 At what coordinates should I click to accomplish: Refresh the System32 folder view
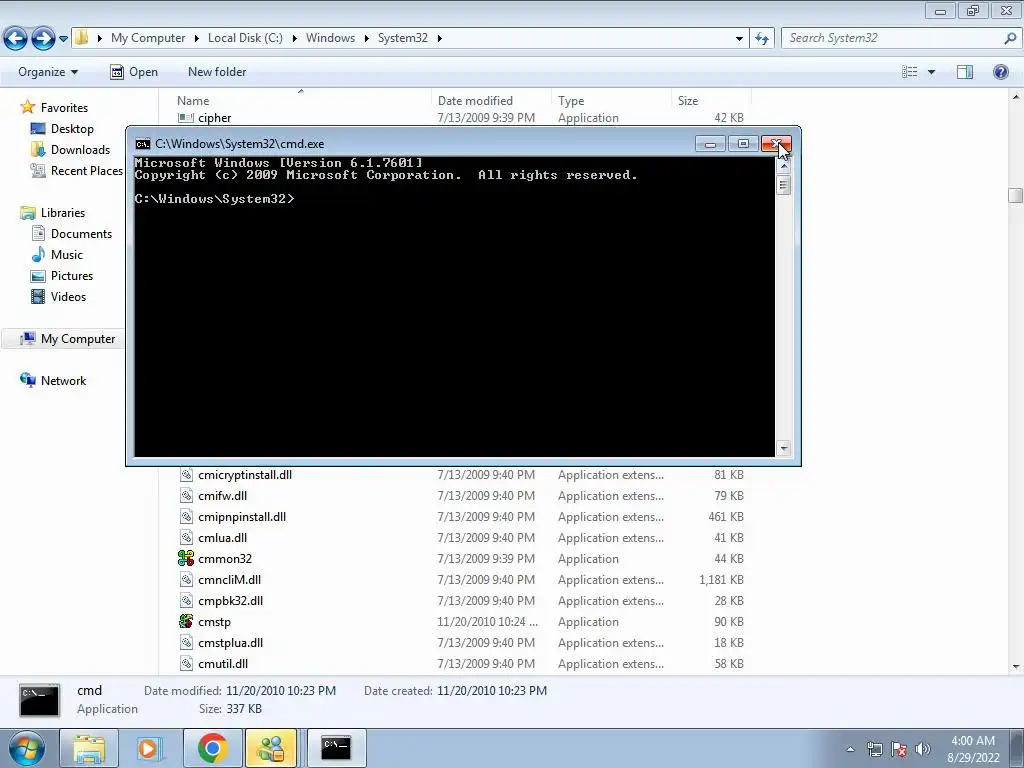coord(762,39)
